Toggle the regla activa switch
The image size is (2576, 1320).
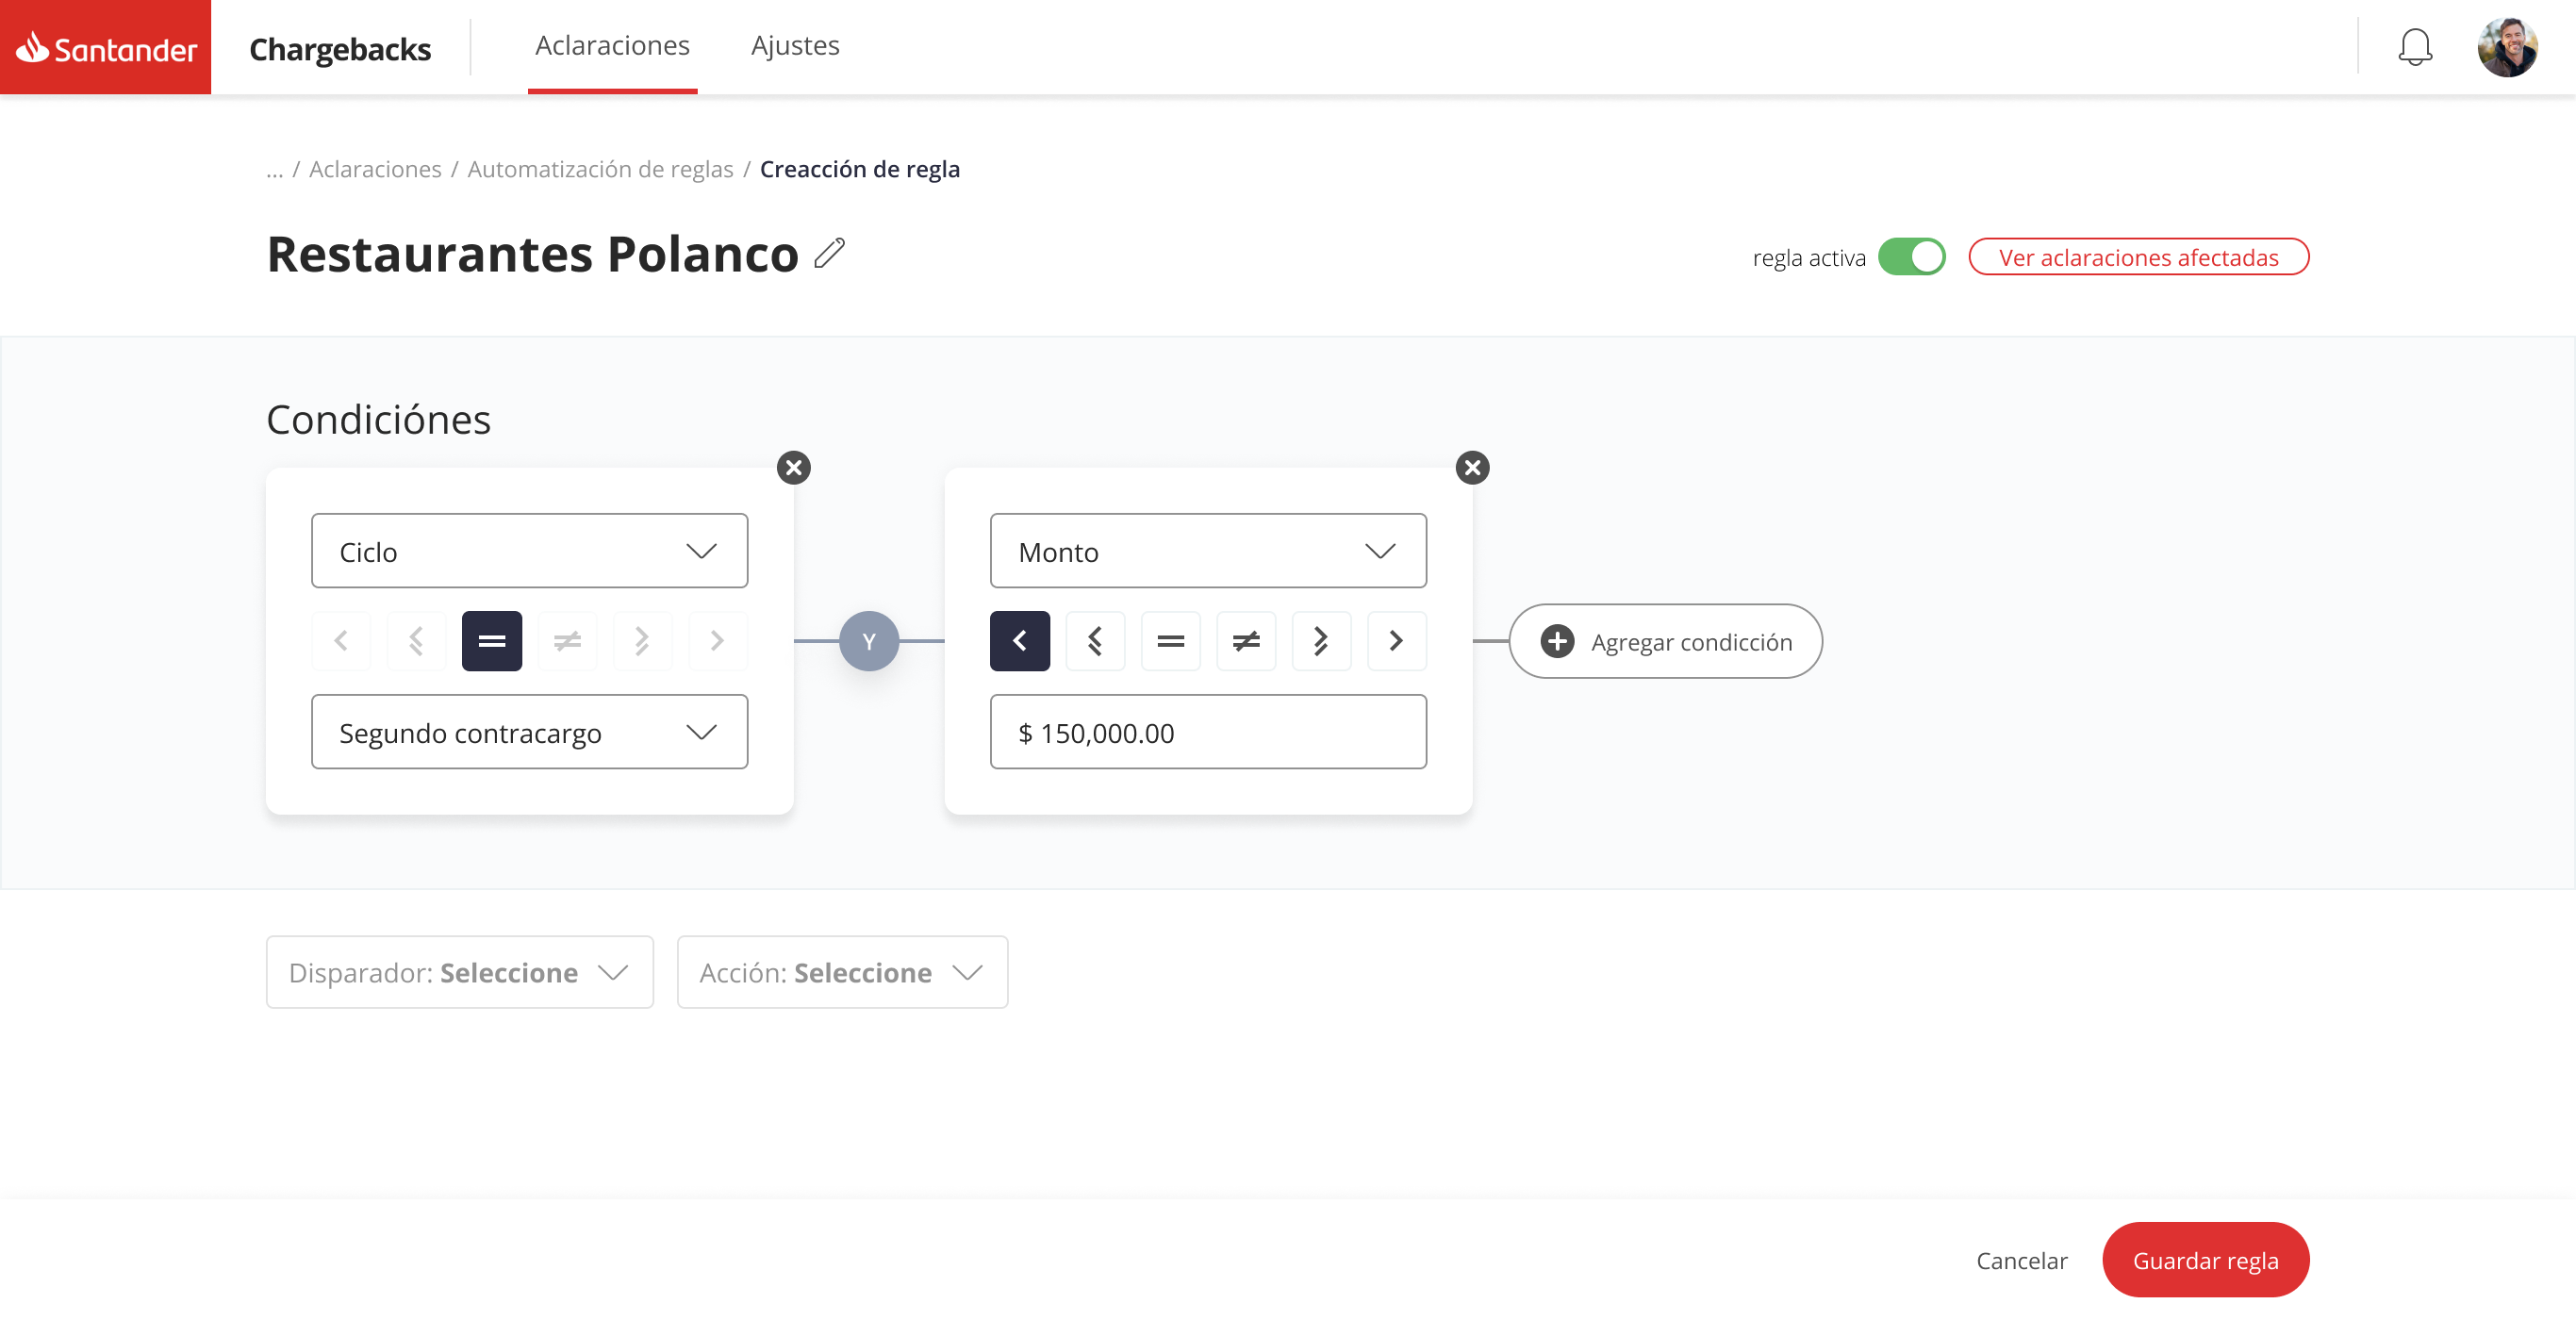(x=1911, y=257)
